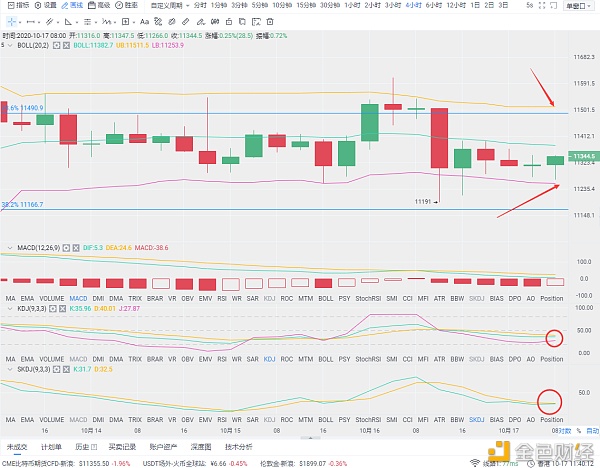Screen dimensions: 600x468
Task: Open the 账户资产 account assets tab
Action: click(163, 447)
